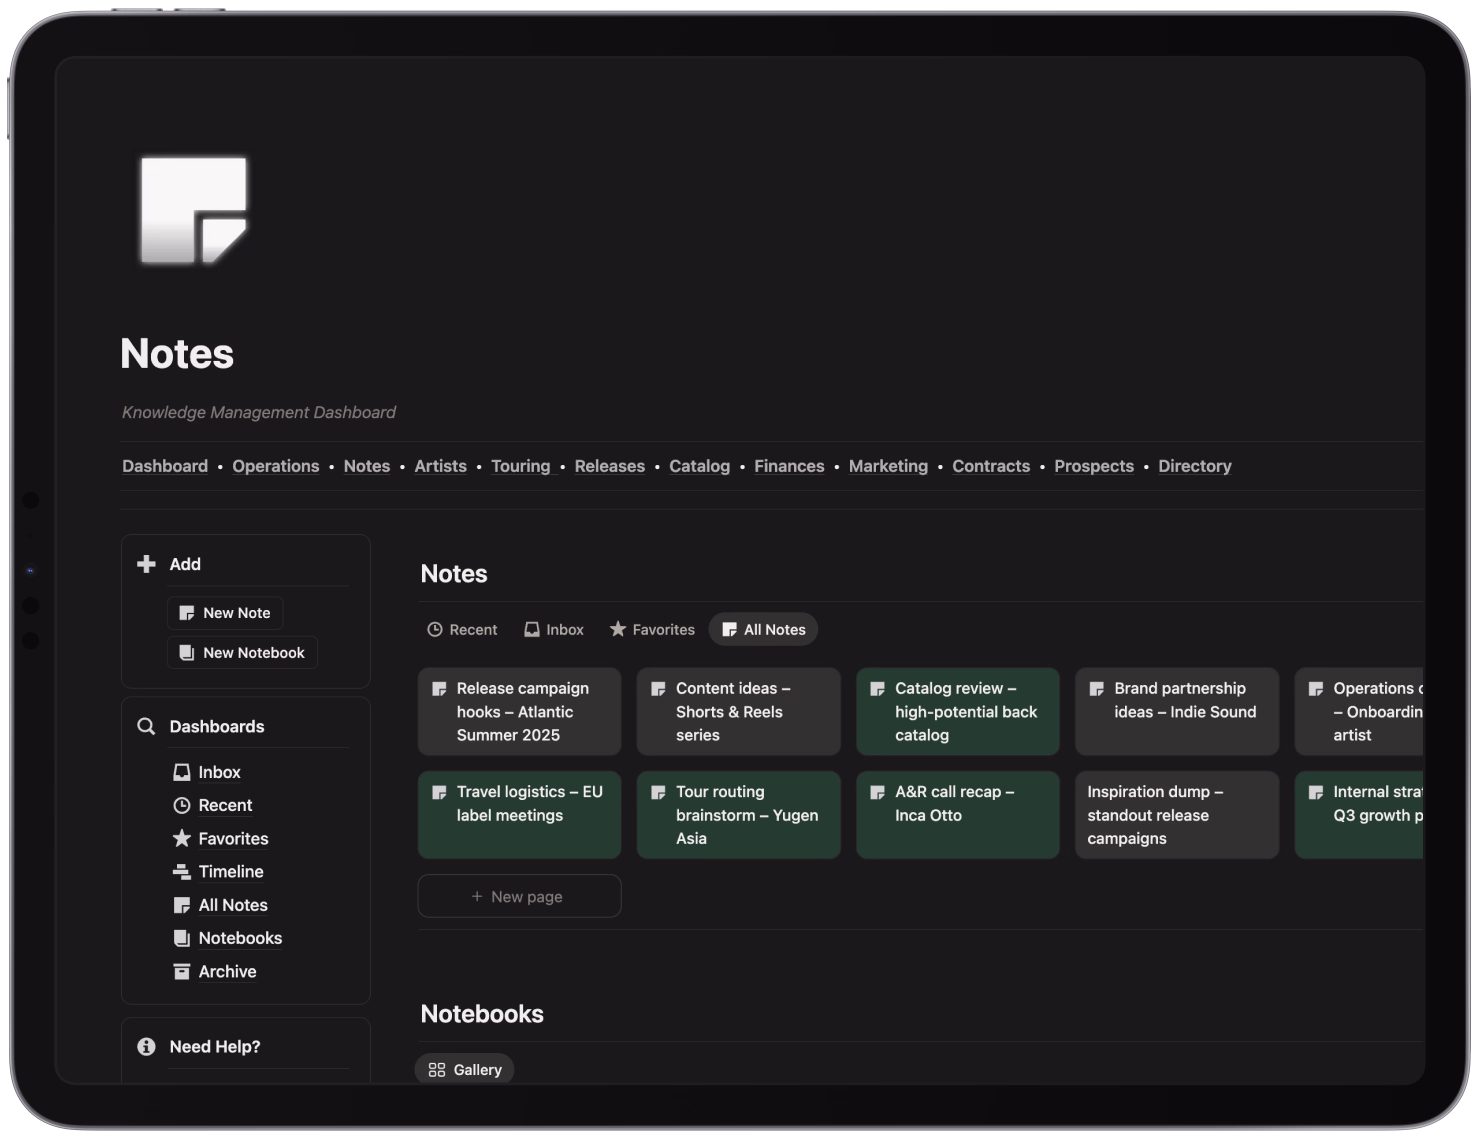Select the All Notes tab
The height and width of the screenshot is (1140, 1480).
(x=764, y=629)
